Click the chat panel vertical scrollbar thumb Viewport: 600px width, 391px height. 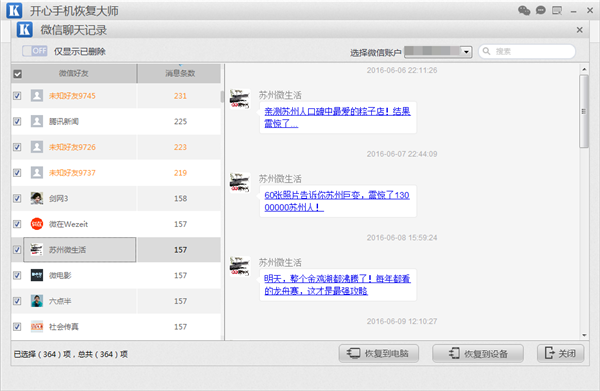584,111
